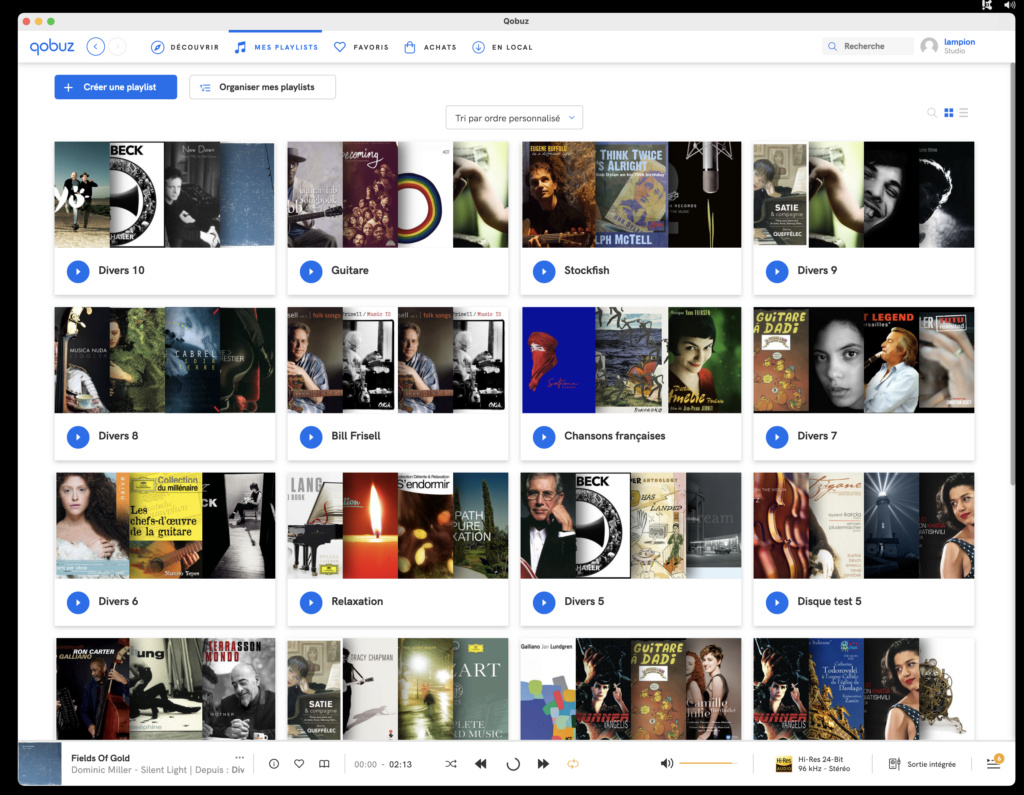Image resolution: width=1024 pixels, height=795 pixels.
Task: Open the Divers 7 playlist title
Action: (817, 436)
